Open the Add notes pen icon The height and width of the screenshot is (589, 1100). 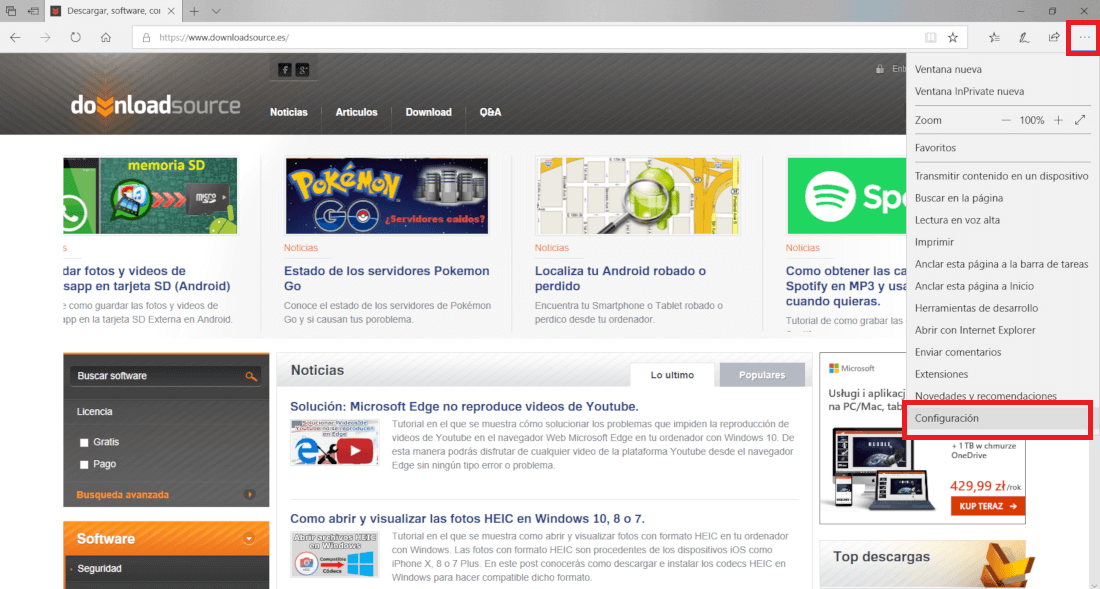point(1024,38)
